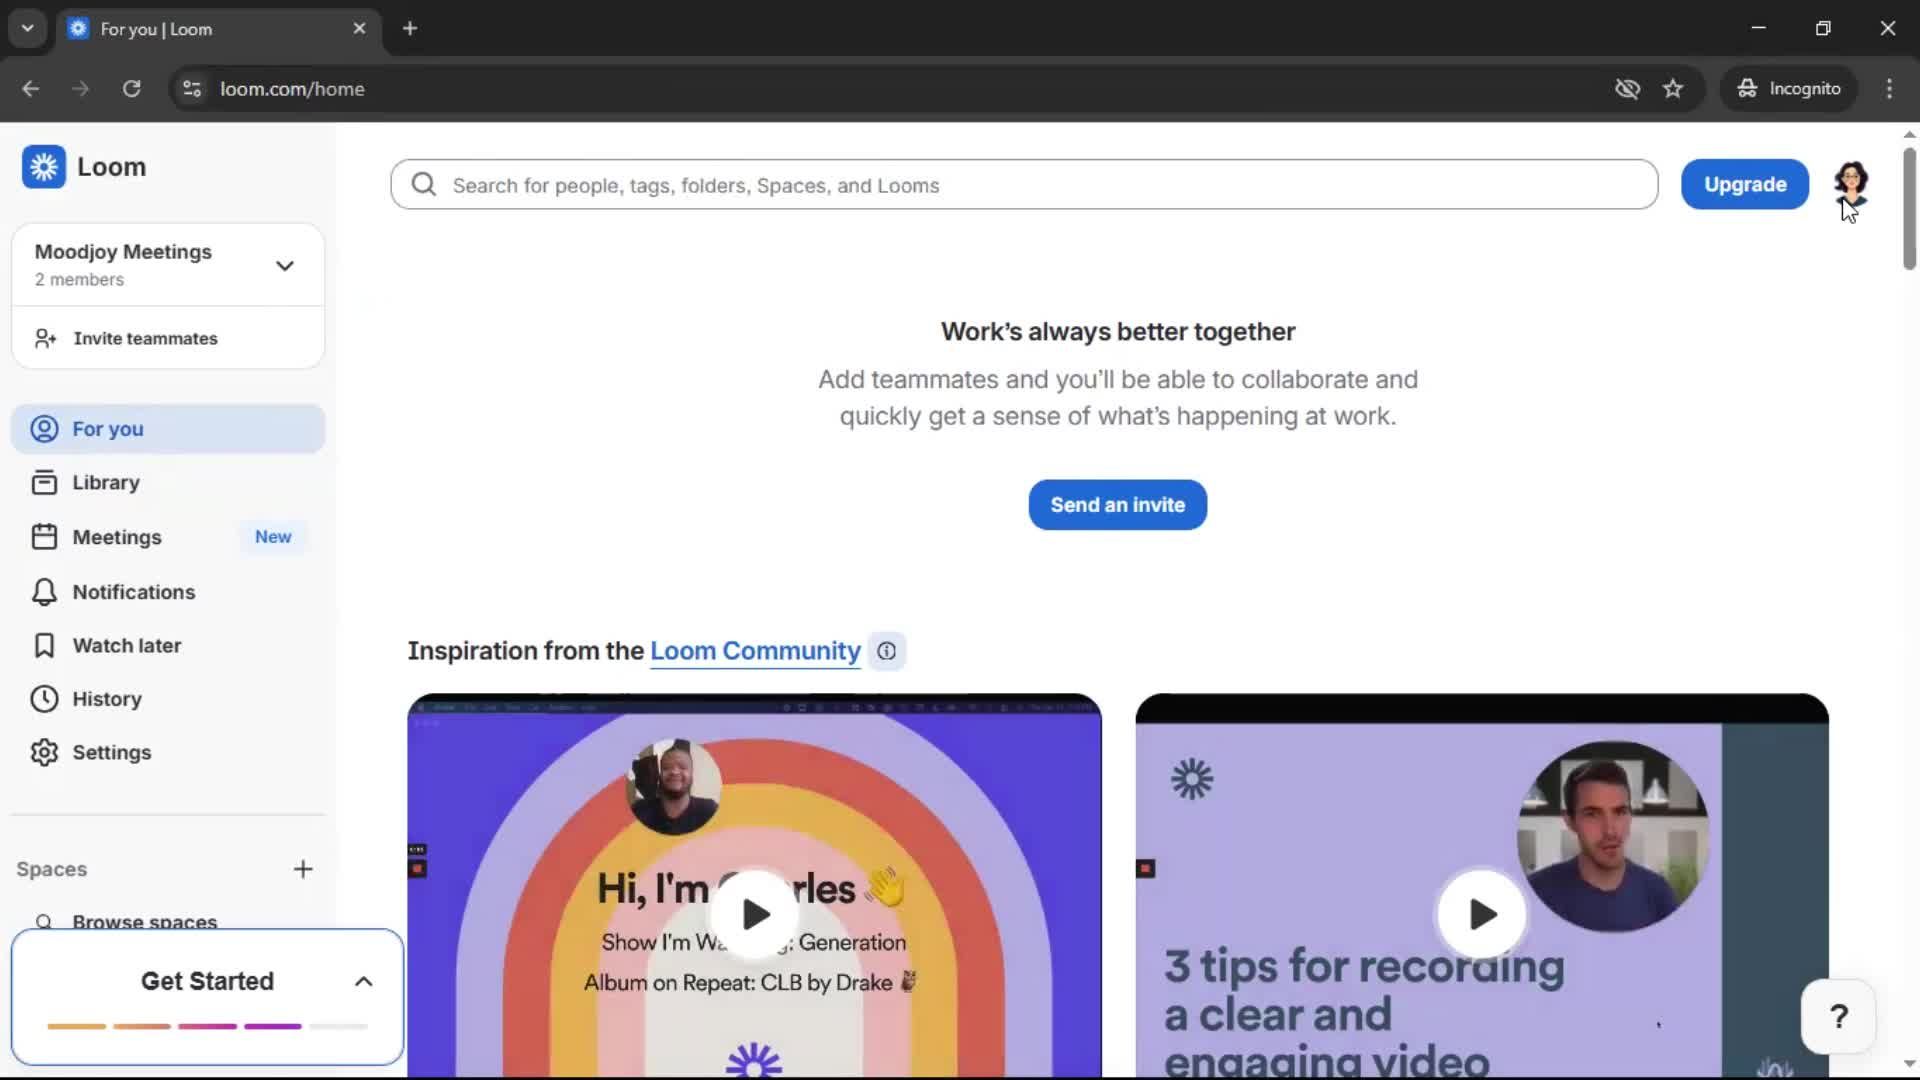
Task: Open the Loom Community link
Action: point(755,650)
